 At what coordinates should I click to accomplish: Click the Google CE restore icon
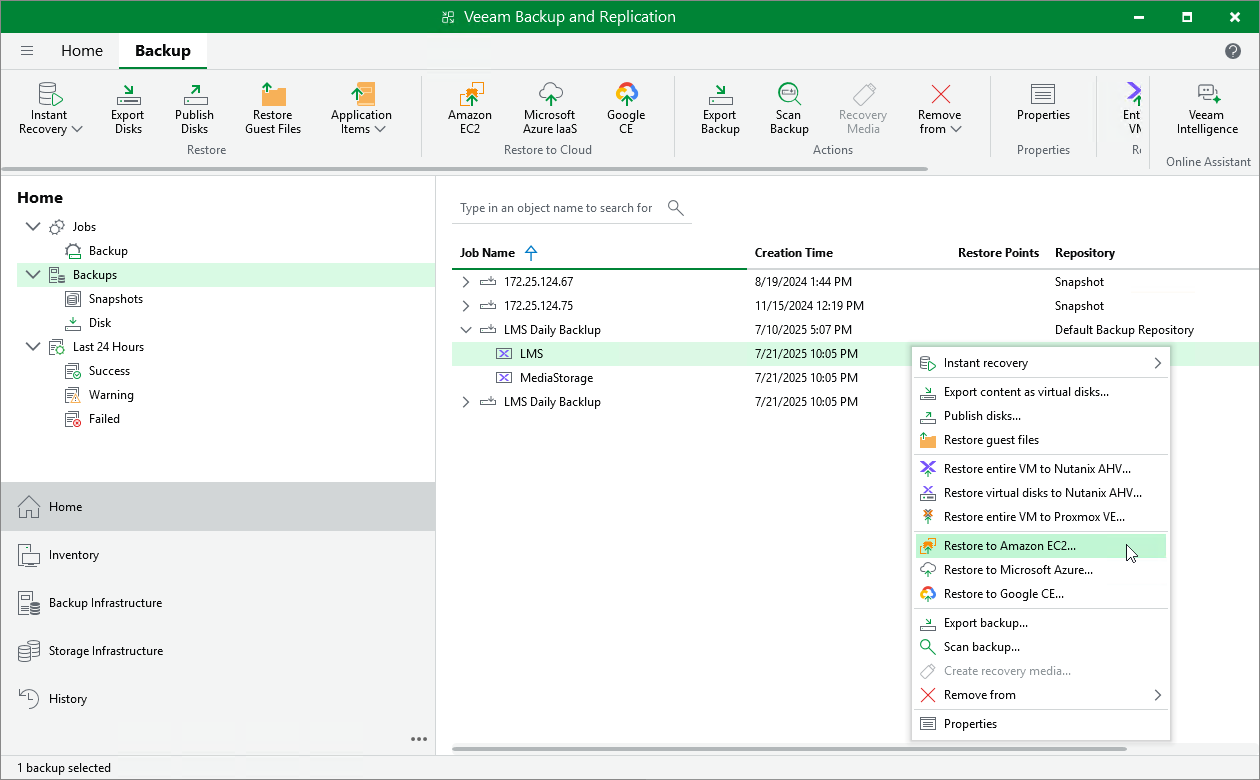pyautogui.click(x=626, y=106)
